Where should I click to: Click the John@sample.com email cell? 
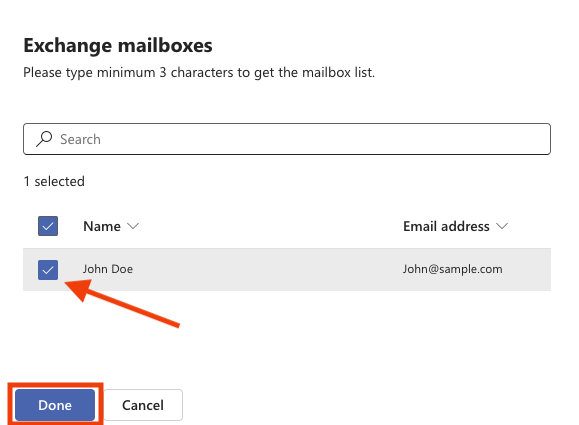(x=452, y=269)
